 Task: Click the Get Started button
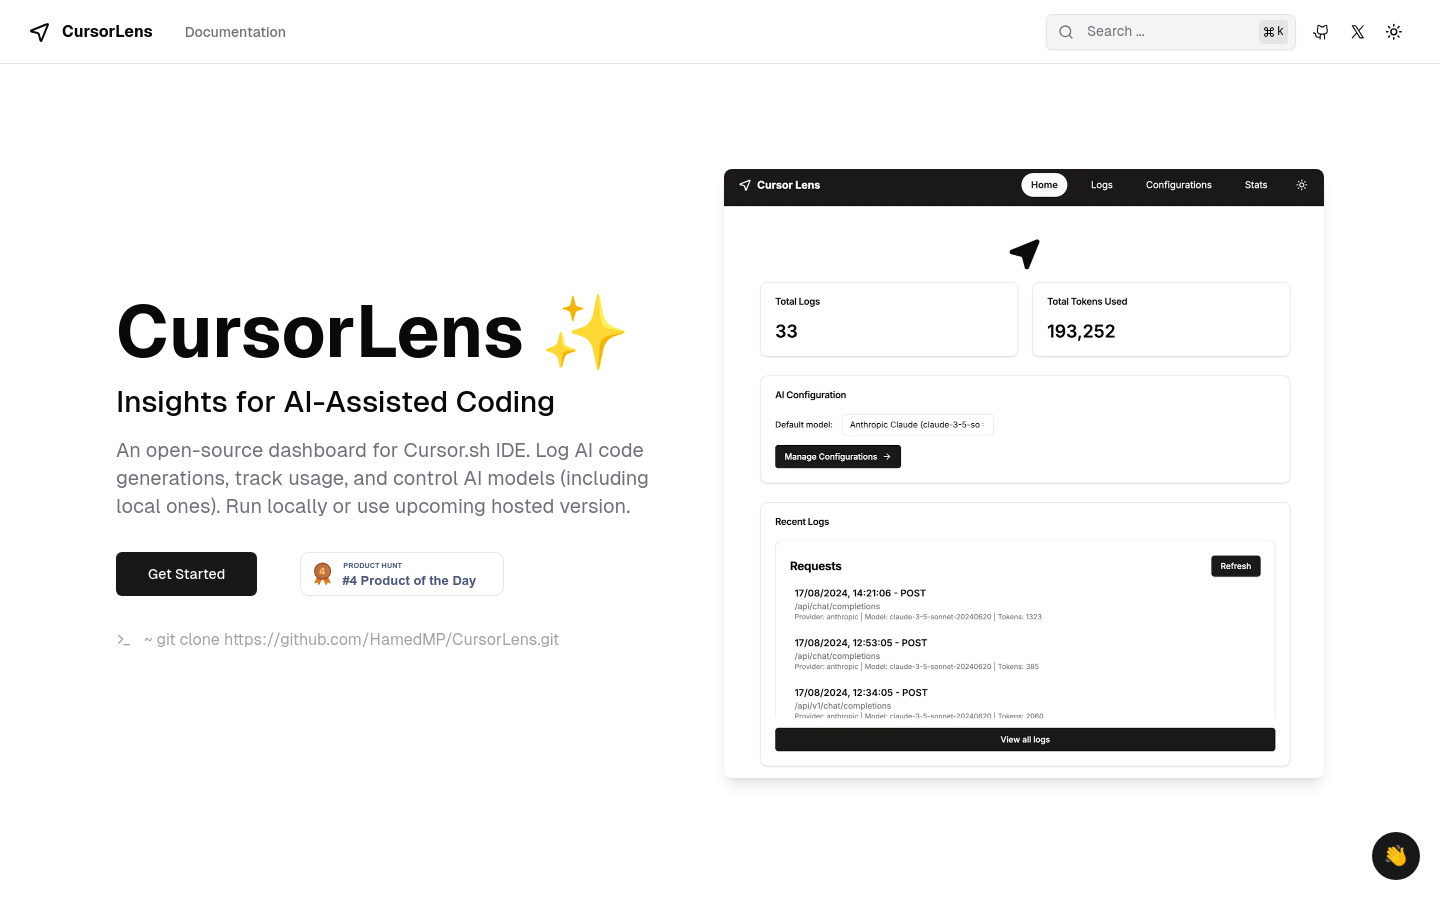tap(186, 573)
